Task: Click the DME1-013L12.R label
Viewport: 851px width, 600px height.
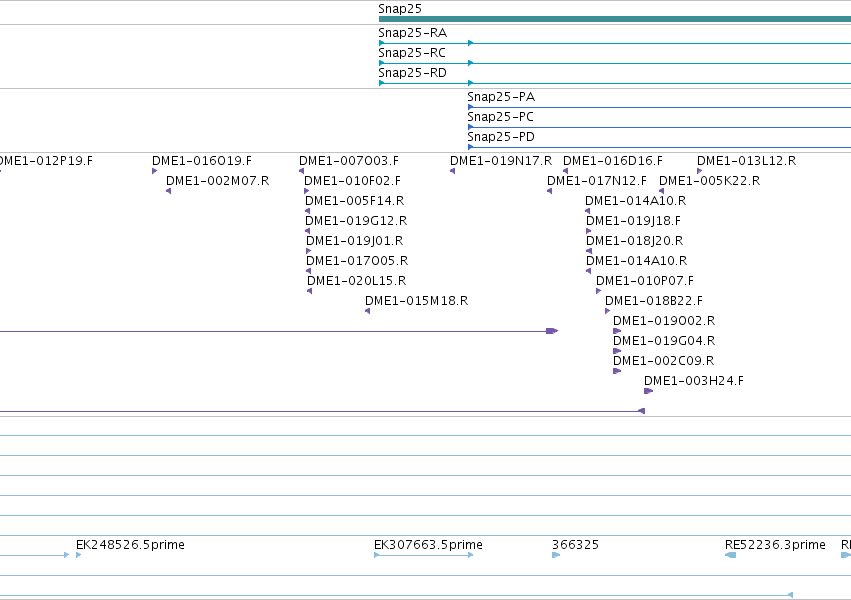Action: [x=746, y=161]
